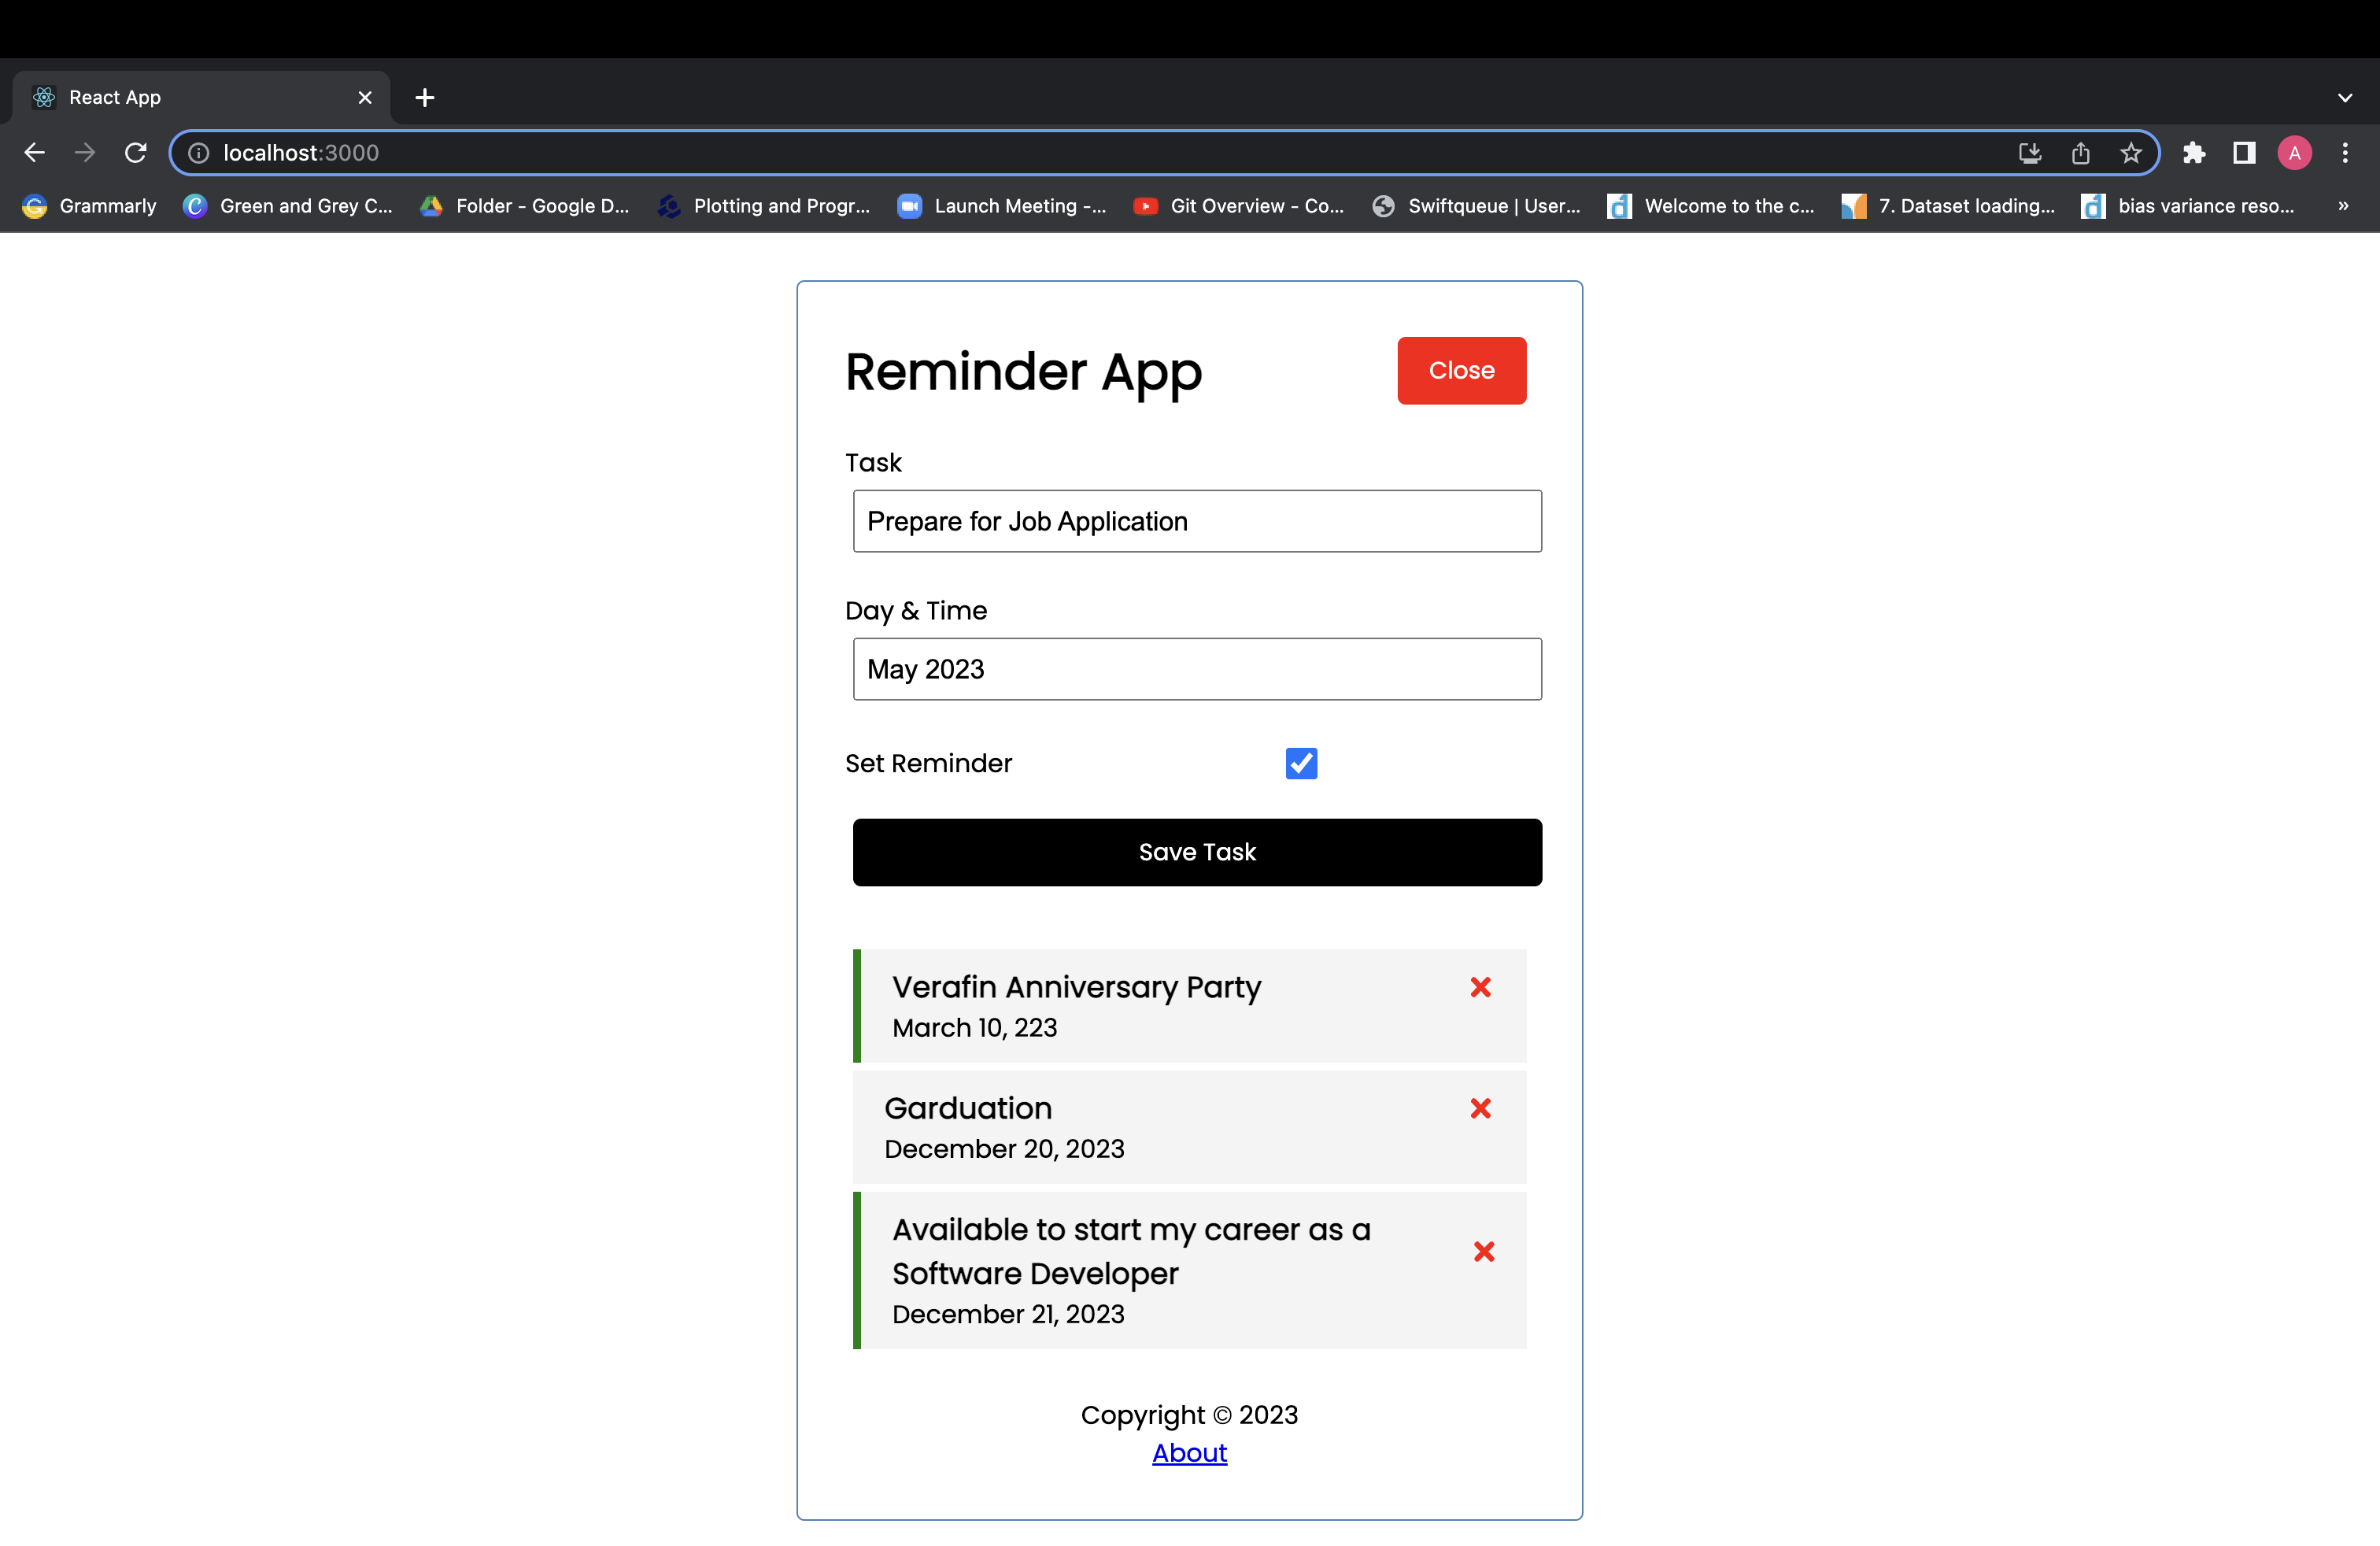Open Launch Meeting bookmark
Screen dimensions: 2380x1546
tap(1002, 206)
